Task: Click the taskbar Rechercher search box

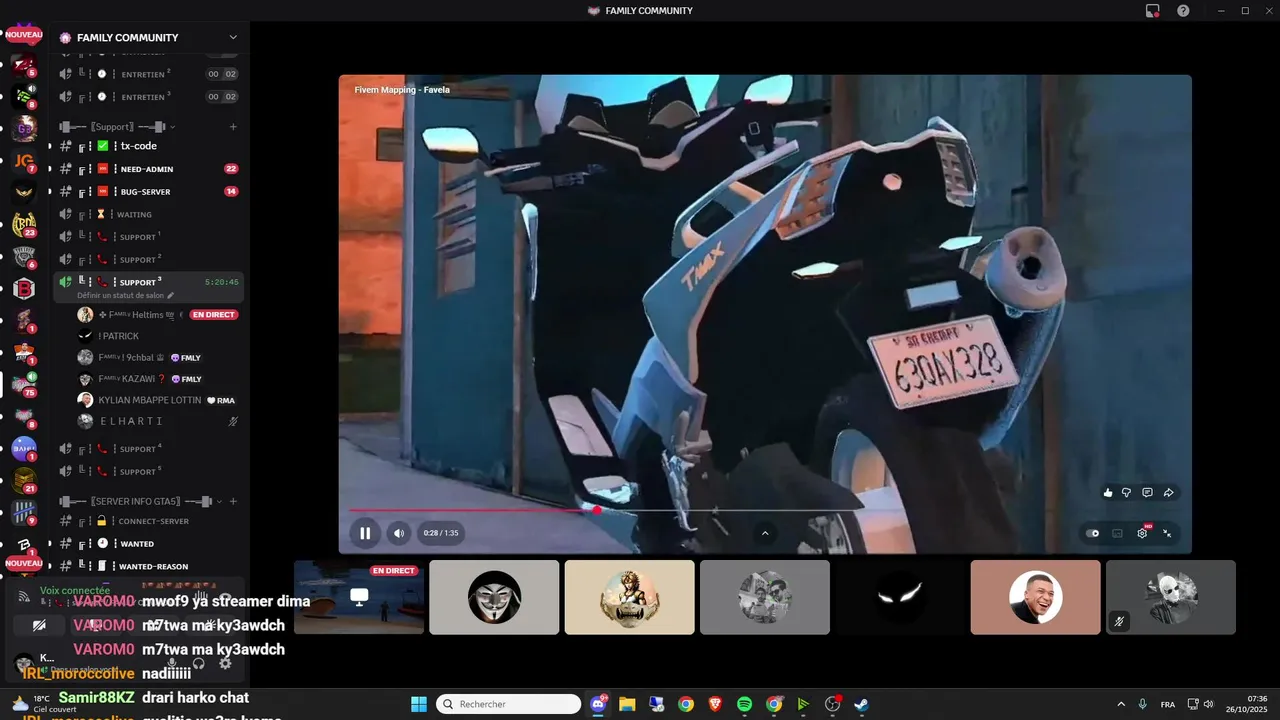Action: tap(509, 704)
